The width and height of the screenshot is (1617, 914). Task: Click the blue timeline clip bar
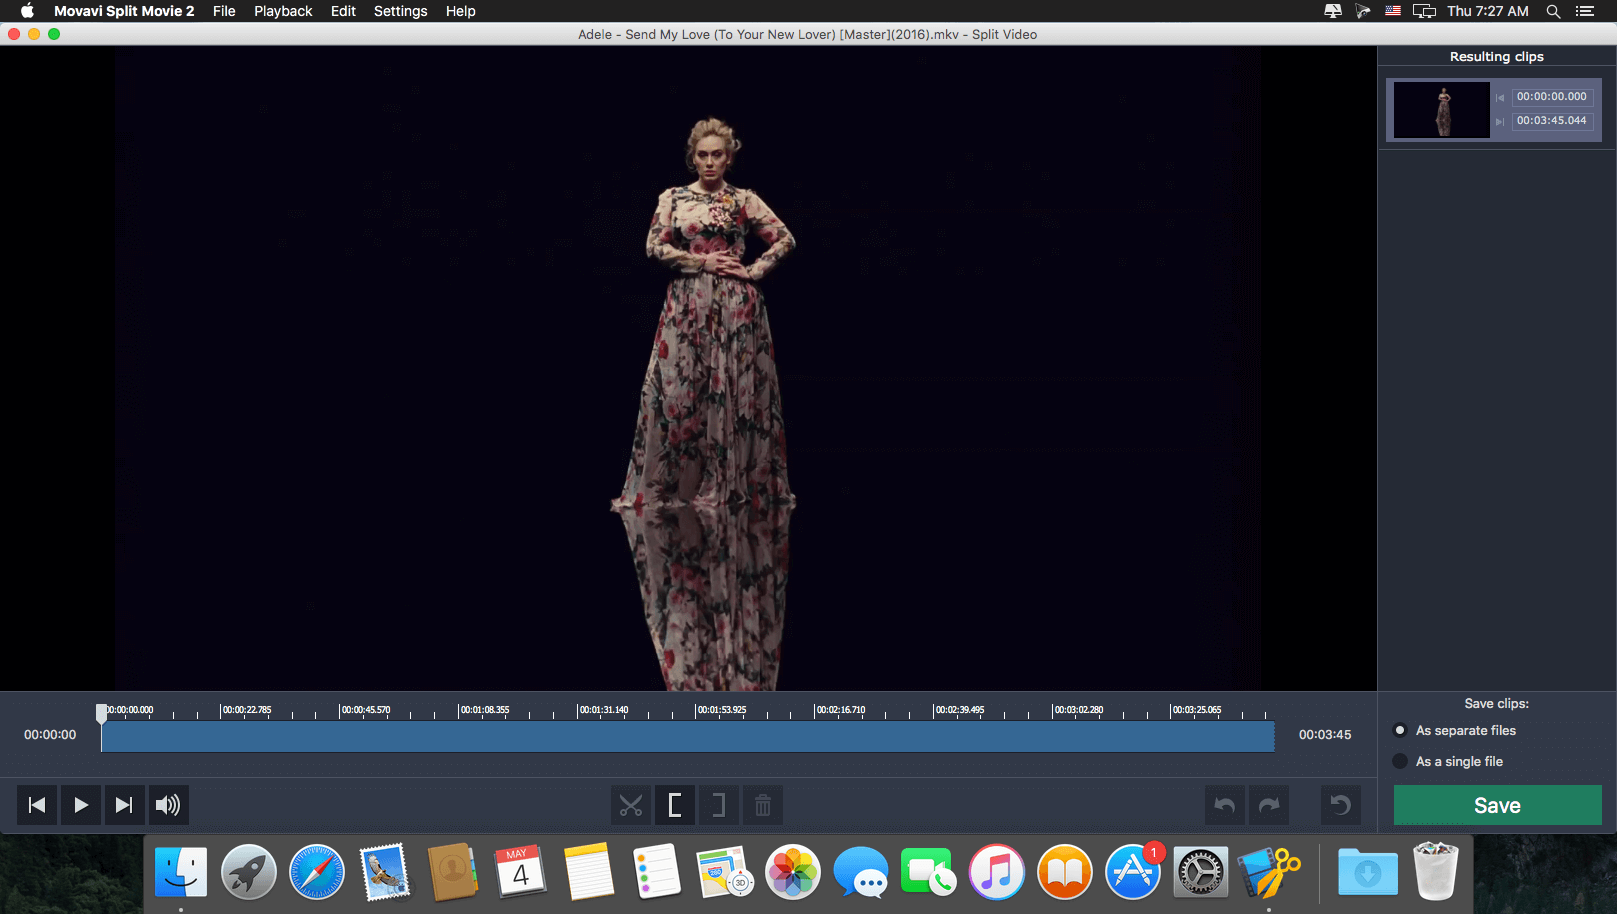pos(688,736)
